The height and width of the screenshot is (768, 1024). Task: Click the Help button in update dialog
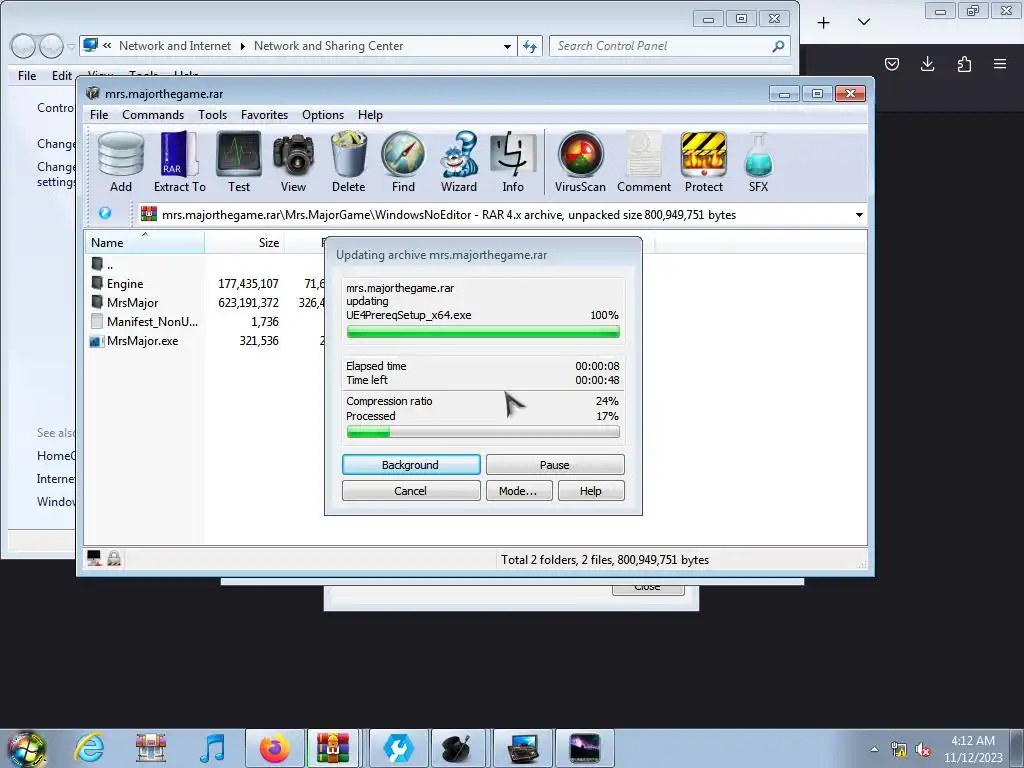click(x=591, y=491)
